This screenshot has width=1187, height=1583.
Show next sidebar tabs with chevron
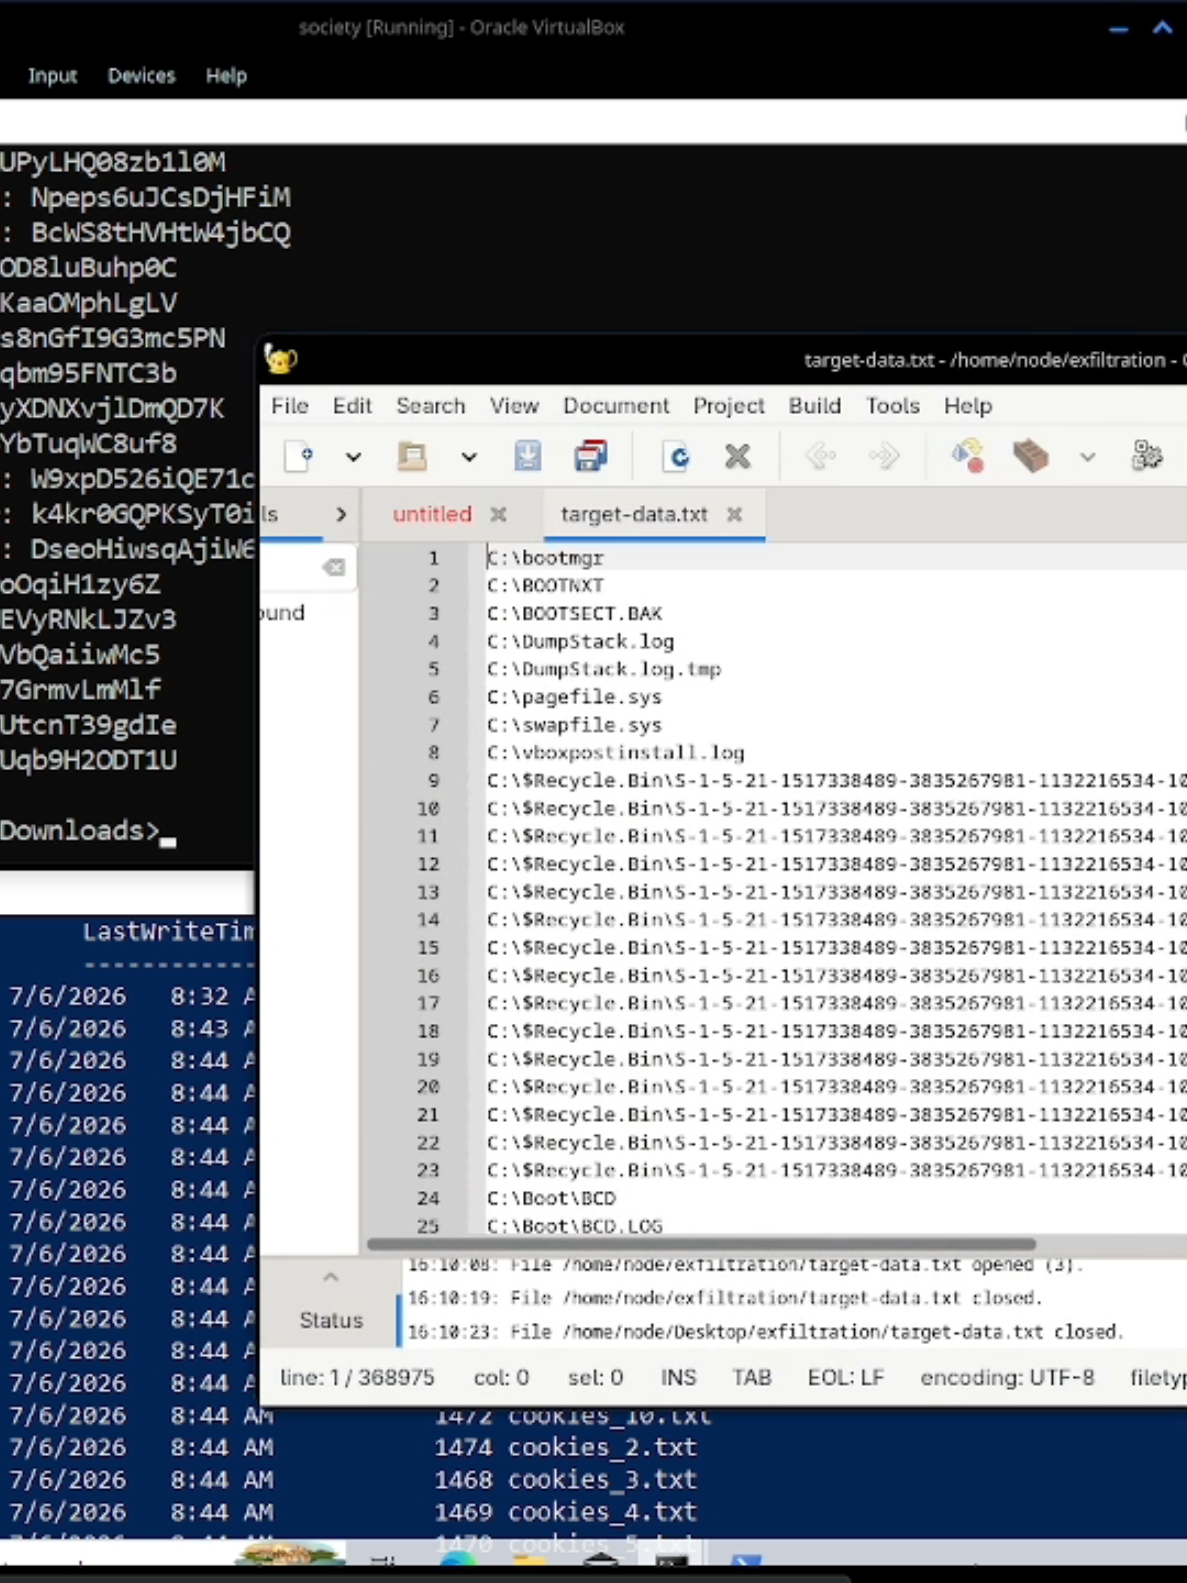(341, 514)
